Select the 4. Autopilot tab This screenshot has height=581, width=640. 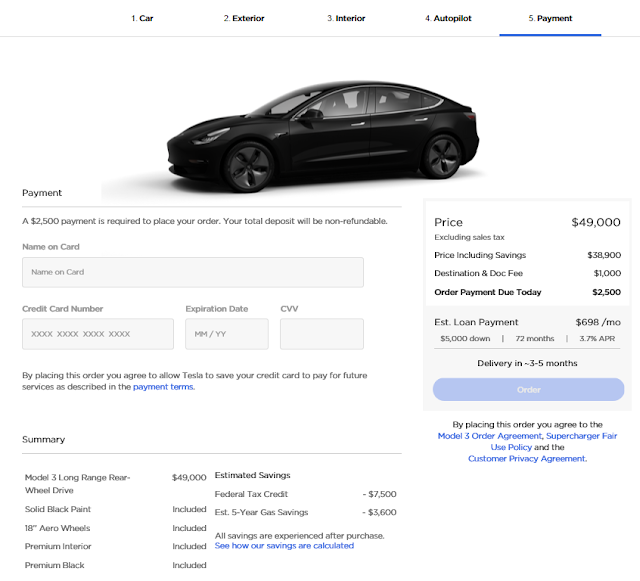448,18
